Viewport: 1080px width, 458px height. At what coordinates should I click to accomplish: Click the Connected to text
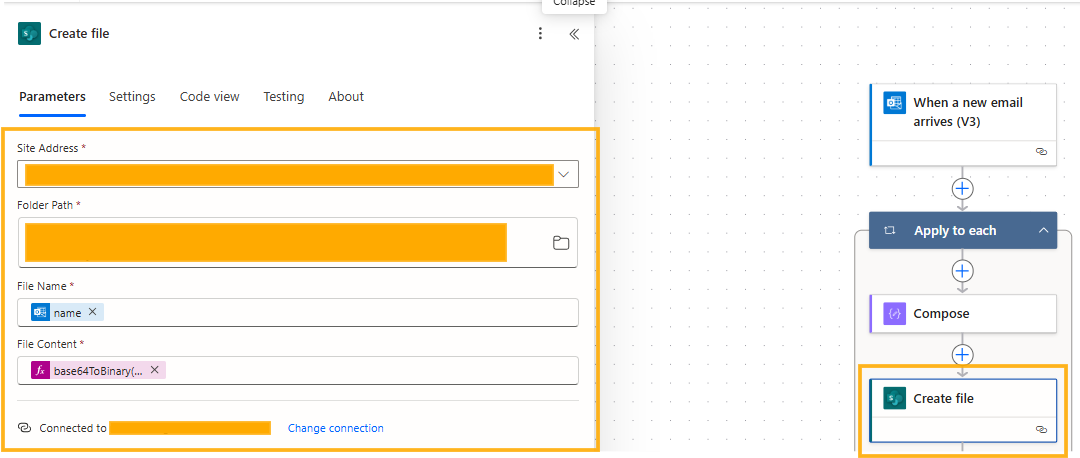pos(73,428)
